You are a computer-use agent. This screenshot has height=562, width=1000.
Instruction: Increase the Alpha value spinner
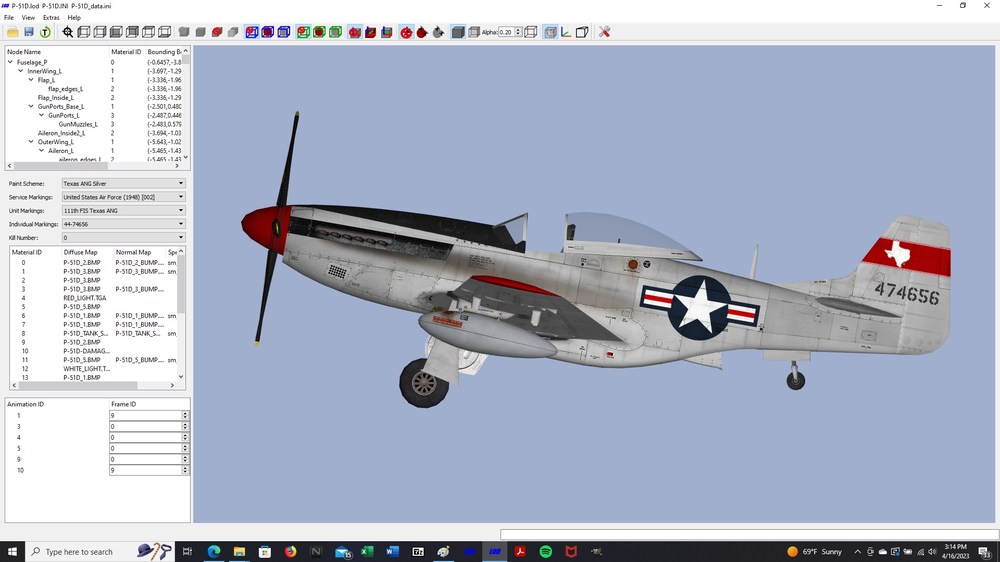pos(518,29)
